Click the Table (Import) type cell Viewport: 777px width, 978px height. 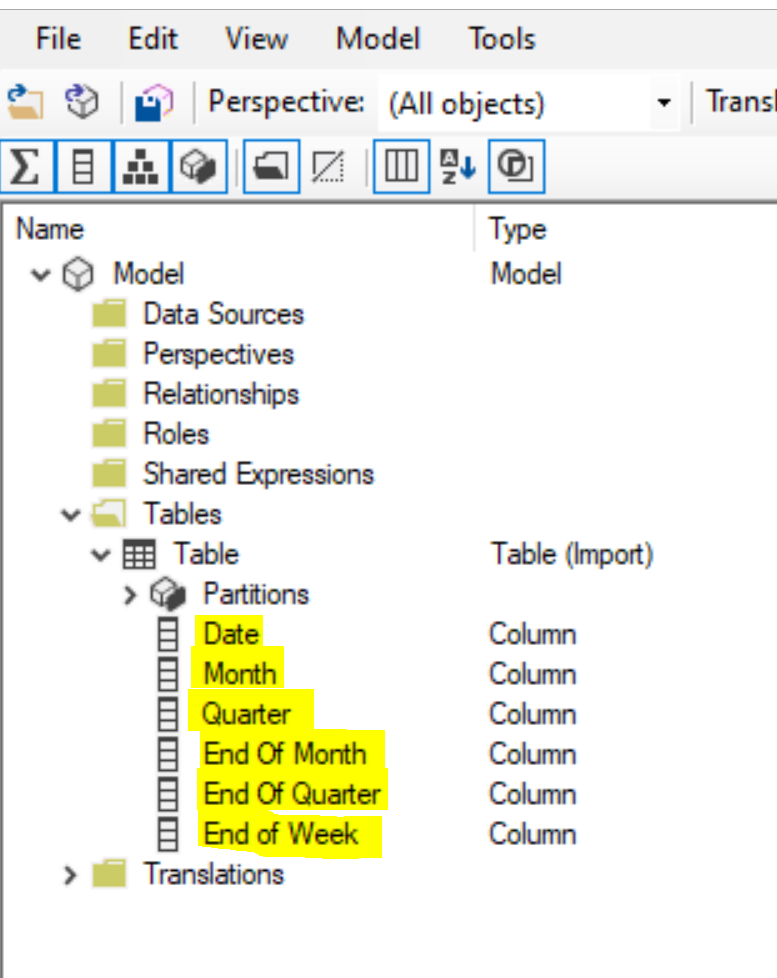point(572,554)
